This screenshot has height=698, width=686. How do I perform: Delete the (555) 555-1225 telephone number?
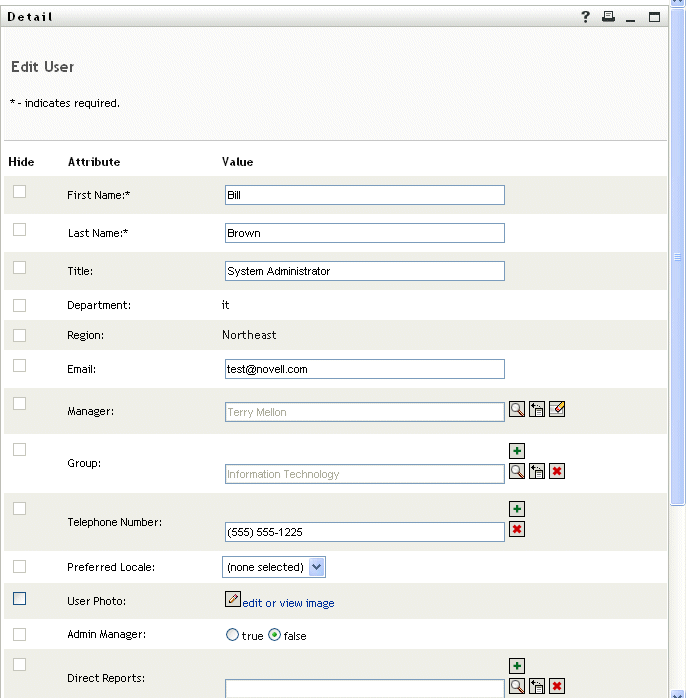517,529
